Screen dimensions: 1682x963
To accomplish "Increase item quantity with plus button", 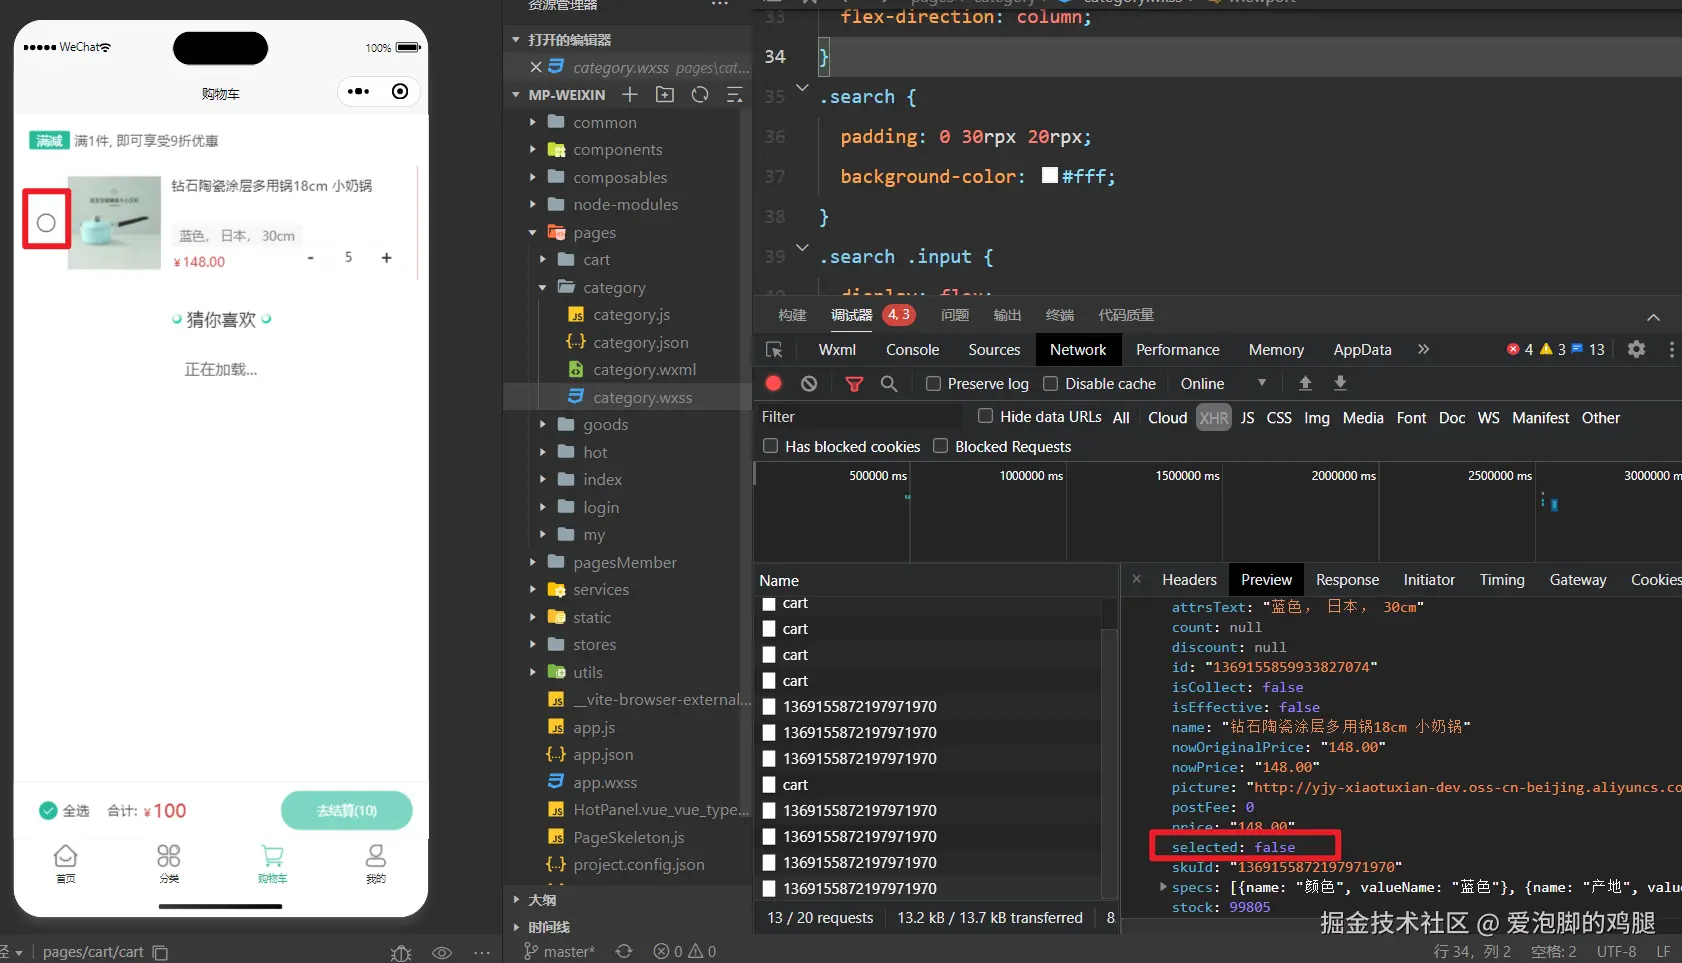I will 386,258.
